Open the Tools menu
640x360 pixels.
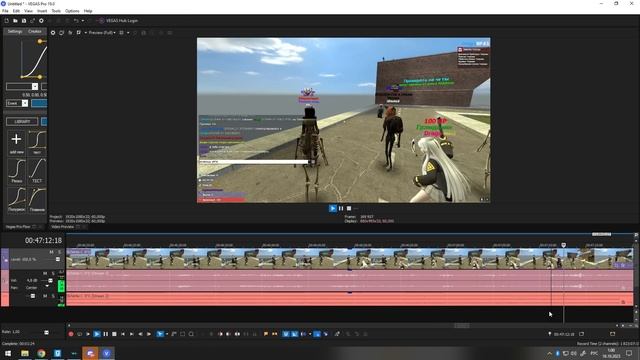(56, 11)
